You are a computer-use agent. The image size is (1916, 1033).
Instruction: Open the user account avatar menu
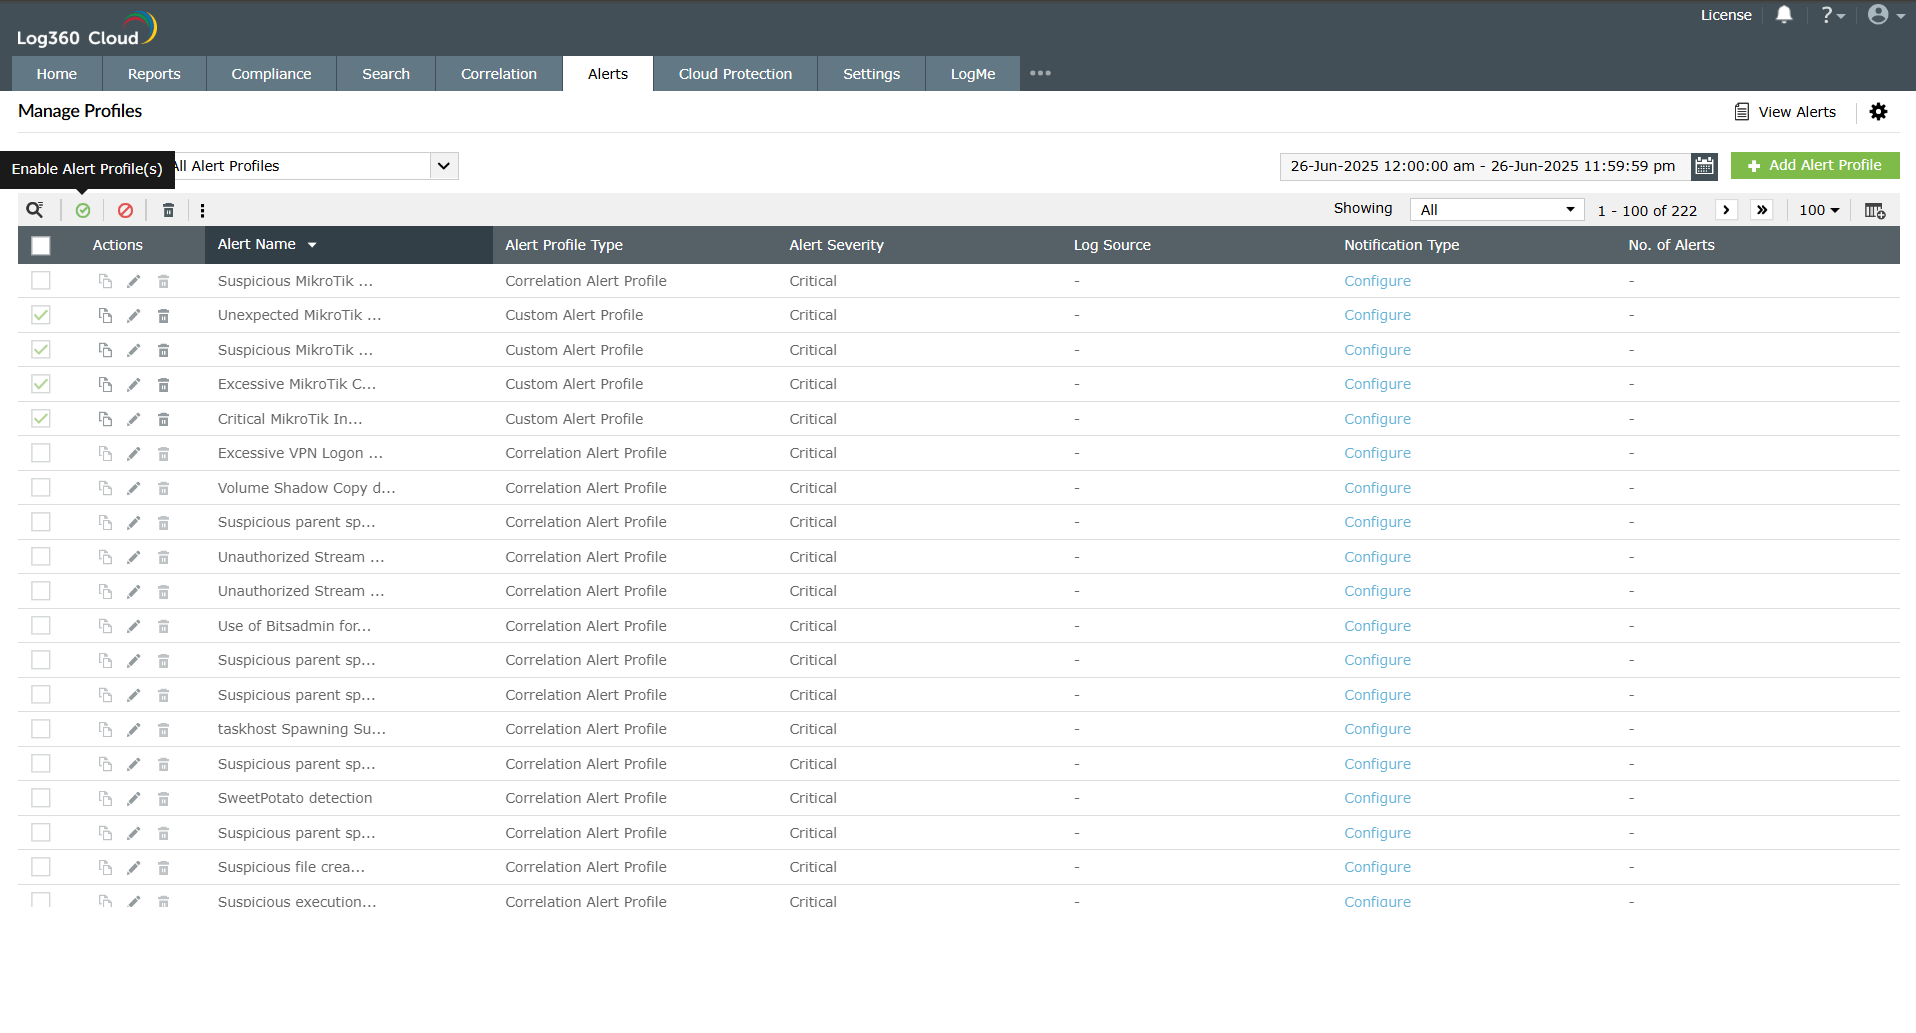tap(1886, 15)
